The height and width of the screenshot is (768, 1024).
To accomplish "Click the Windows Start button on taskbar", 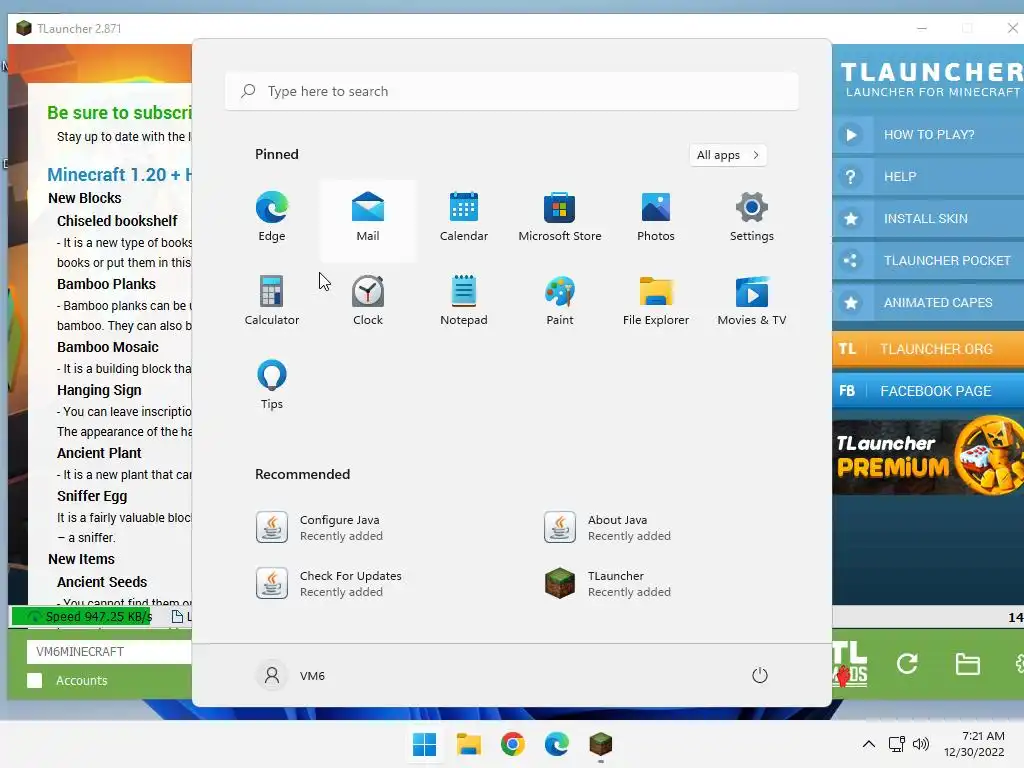I will pyautogui.click(x=424, y=744).
